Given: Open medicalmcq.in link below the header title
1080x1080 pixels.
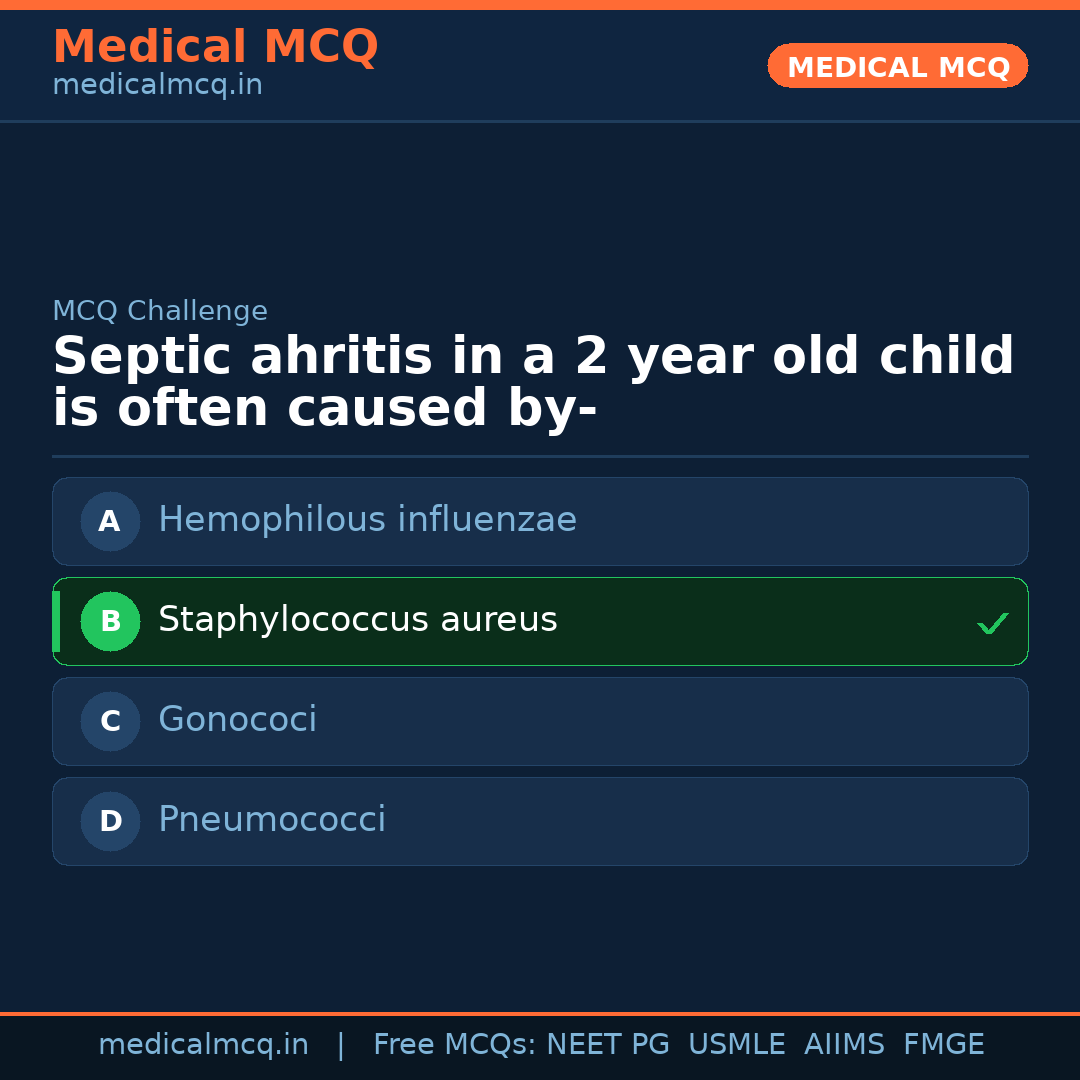Looking at the screenshot, I should click(x=157, y=85).
